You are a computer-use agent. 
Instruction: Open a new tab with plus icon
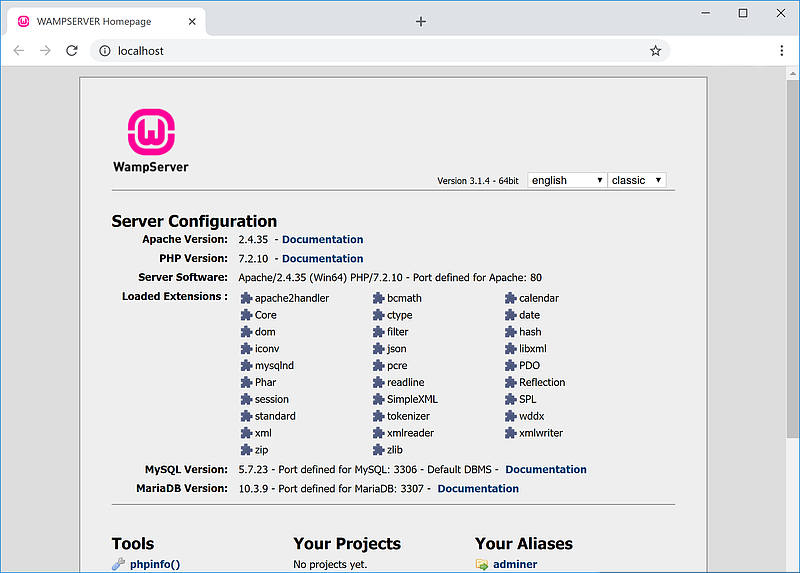(x=420, y=21)
